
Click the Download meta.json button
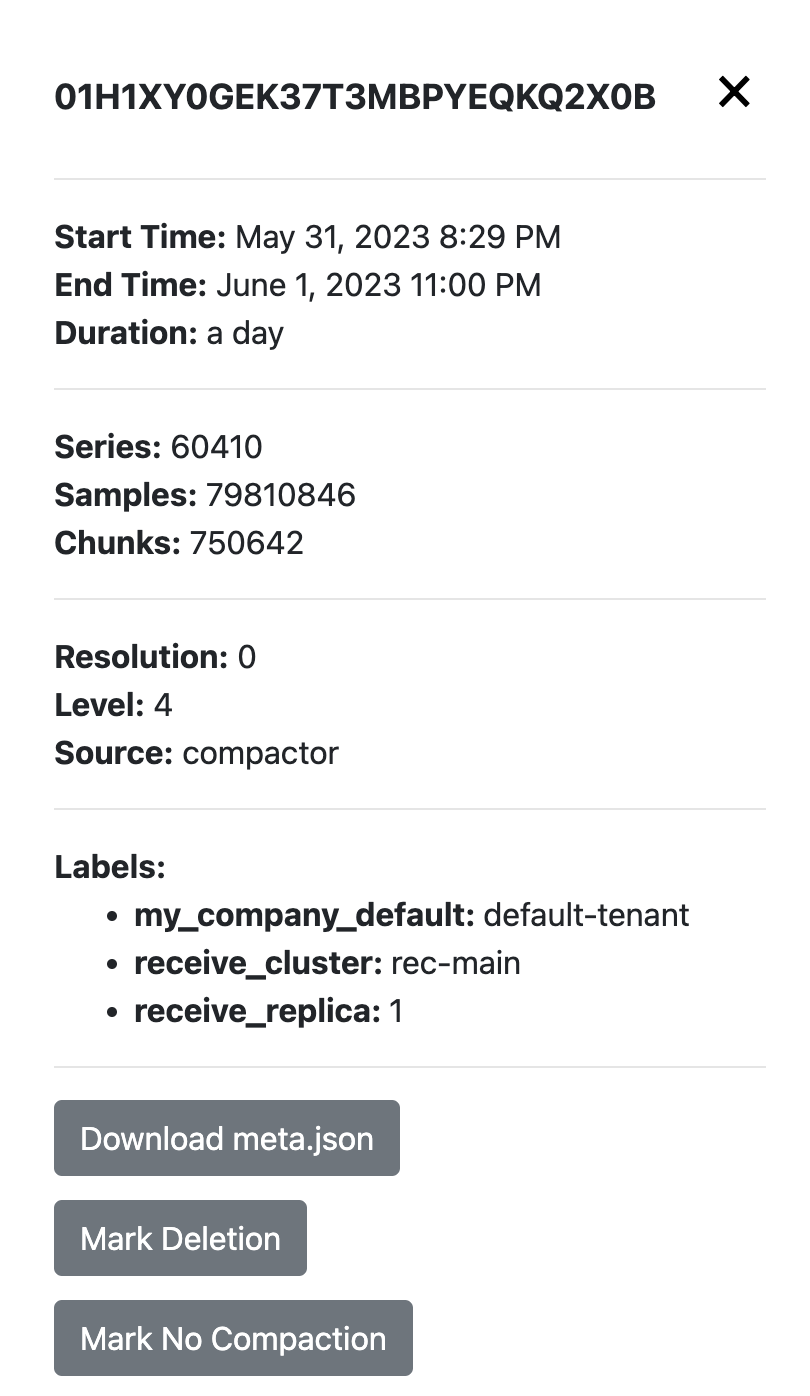tap(226, 1137)
